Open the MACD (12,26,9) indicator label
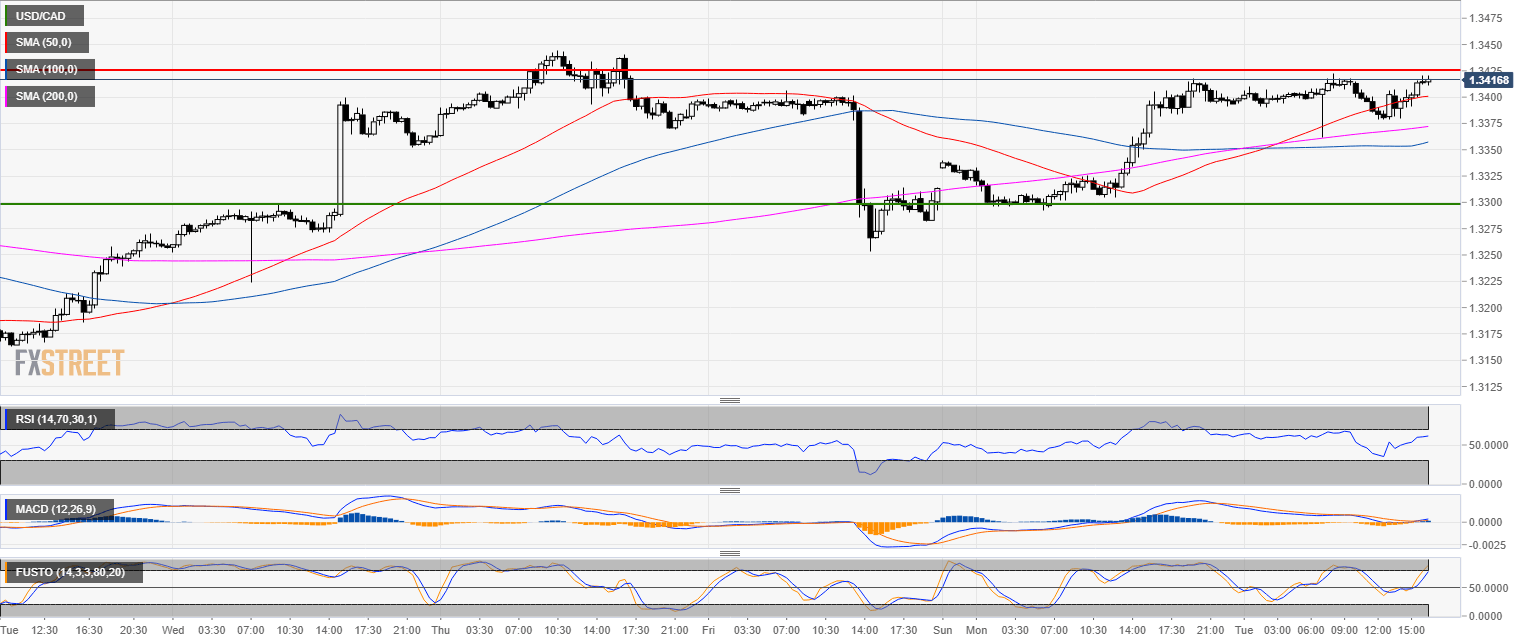 pyautogui.click(x=60, y=509)
